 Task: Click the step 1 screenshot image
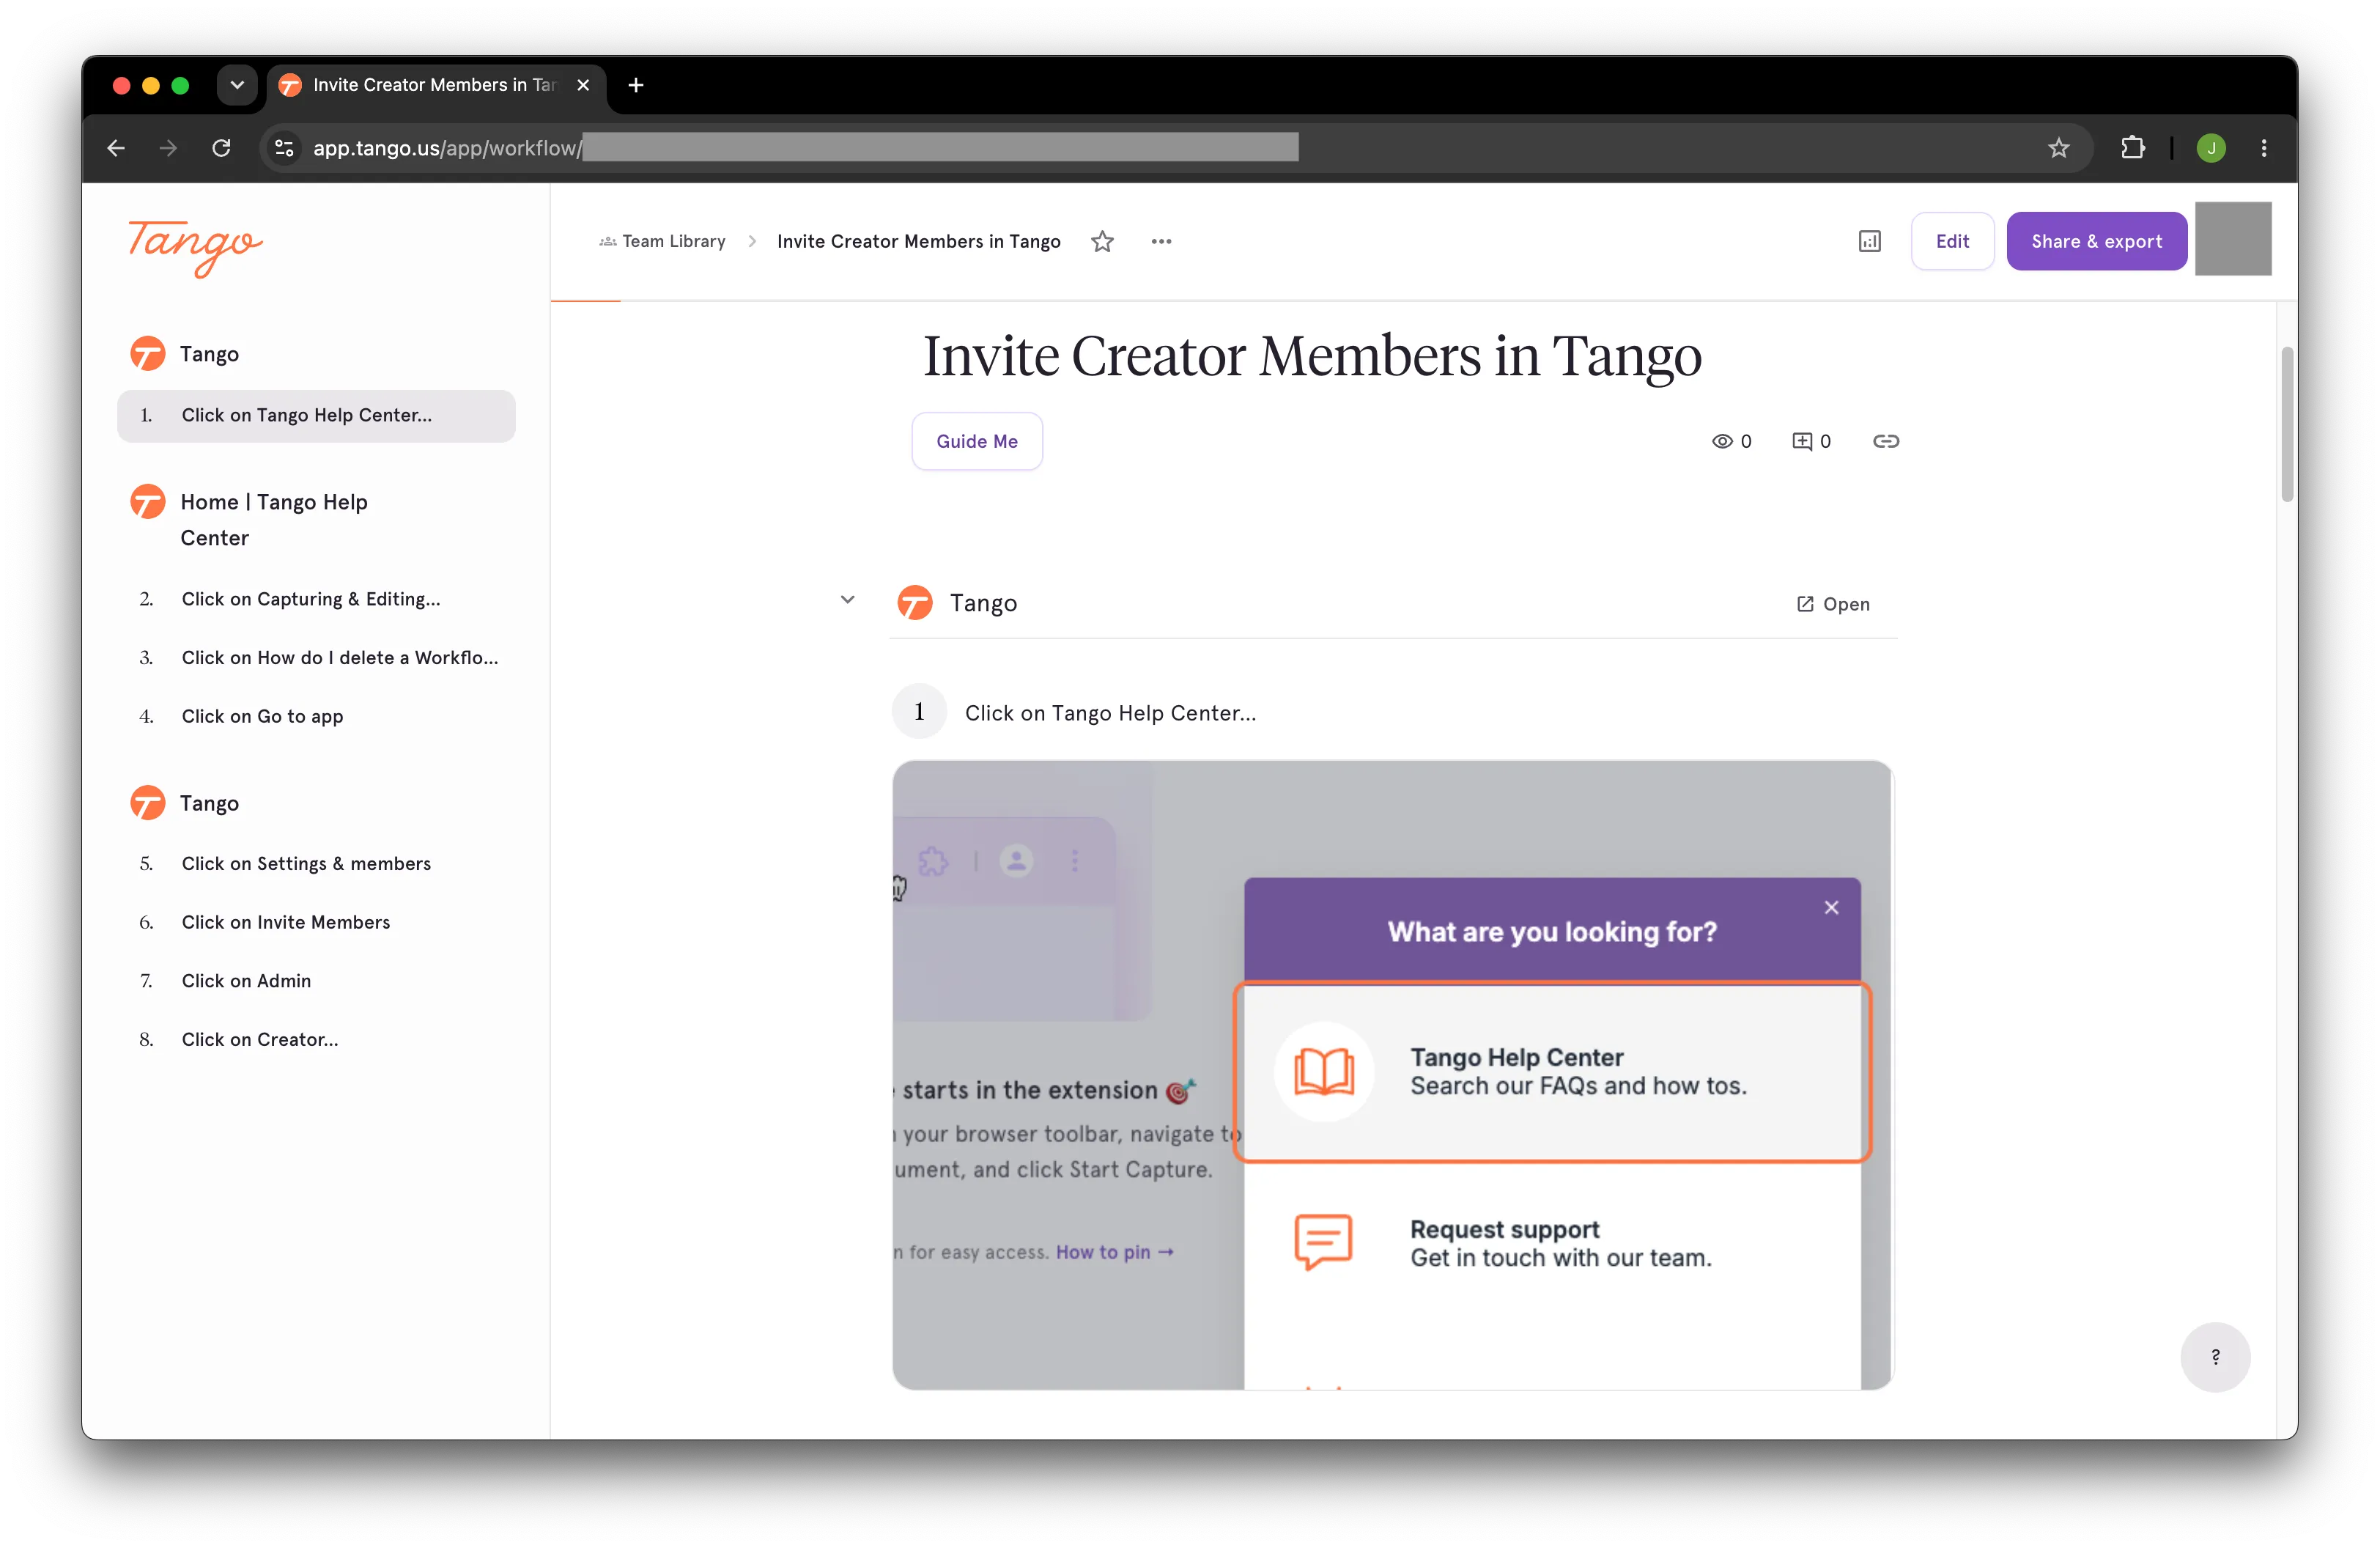1392,1075
